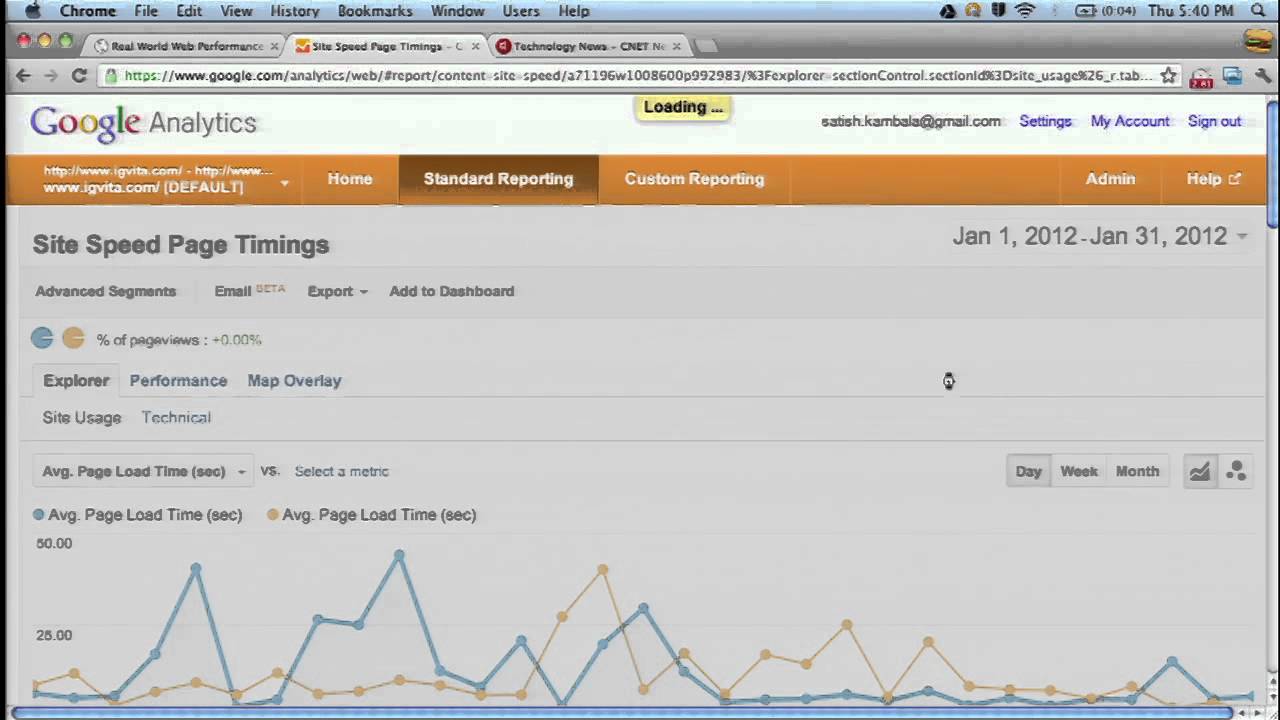Open the Help link
Image resolution: width=1280 pixels, height=720 pixels.
[1213, 179]
